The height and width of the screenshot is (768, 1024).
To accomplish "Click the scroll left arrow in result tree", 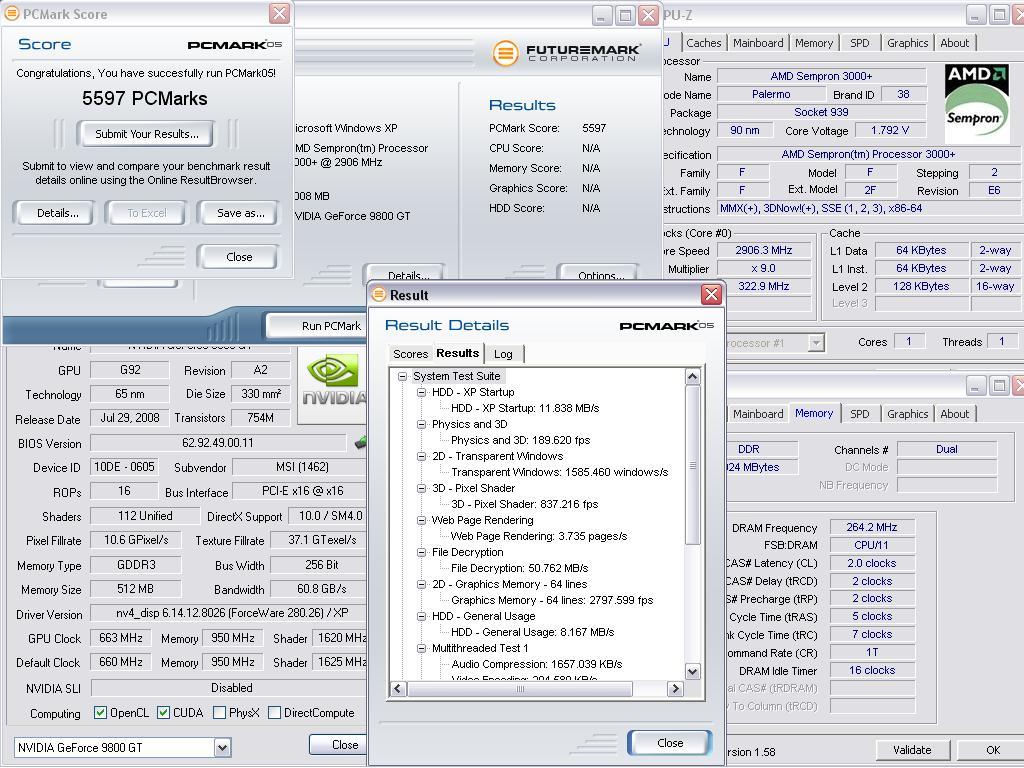I will pos(398,688).
